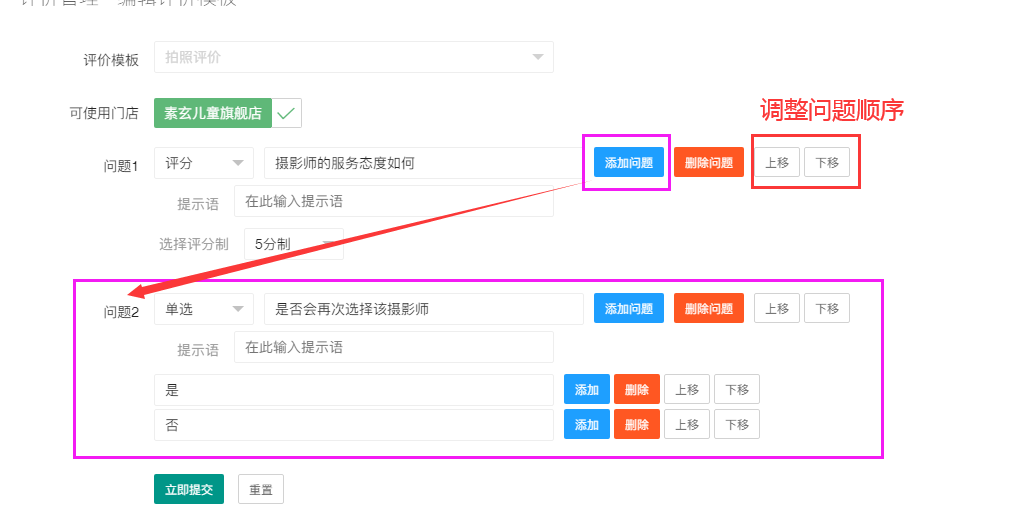Click 删除问题 button for question 1
This screenshot has height=515, width=1019.
[708, 163]
